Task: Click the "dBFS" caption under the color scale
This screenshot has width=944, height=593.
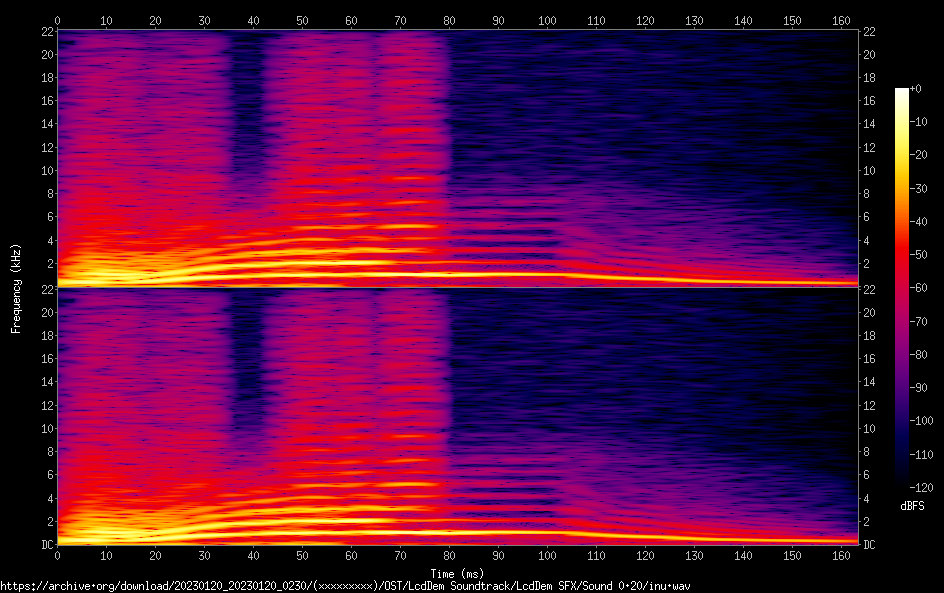Action: click(911, 507)
